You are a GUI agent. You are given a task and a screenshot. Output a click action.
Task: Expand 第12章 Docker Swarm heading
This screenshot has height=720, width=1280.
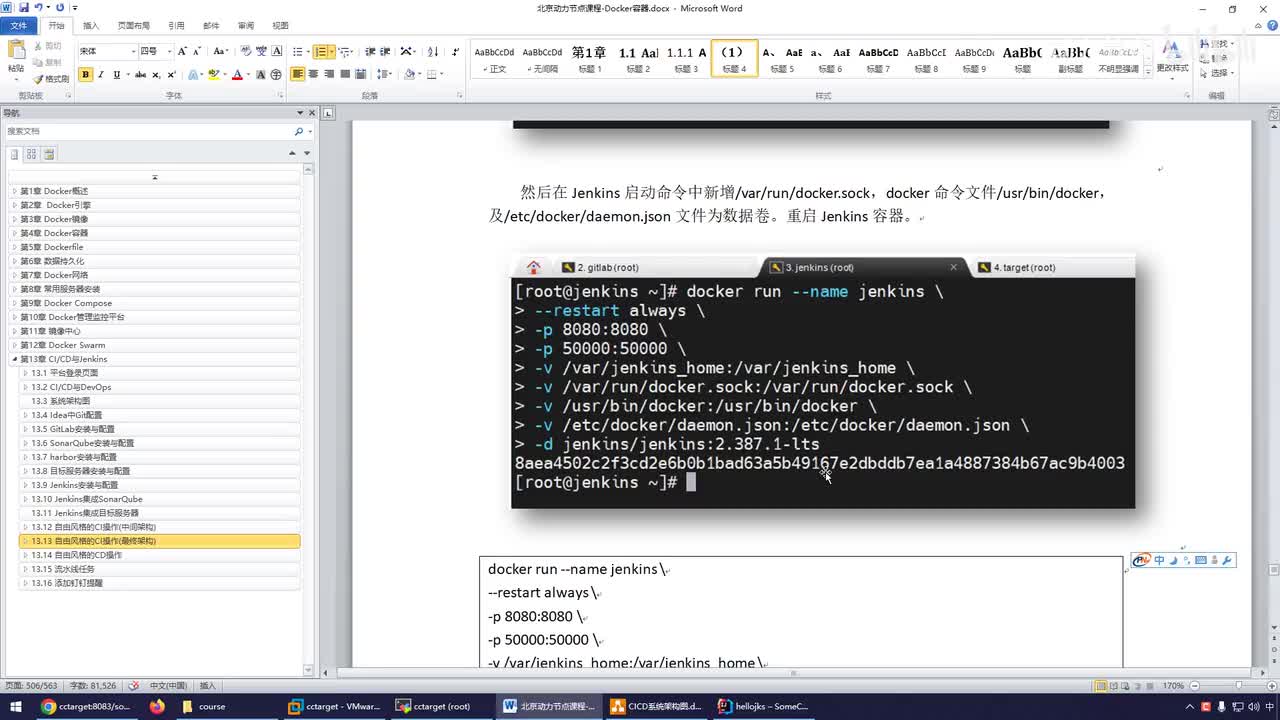pos(15,345)
